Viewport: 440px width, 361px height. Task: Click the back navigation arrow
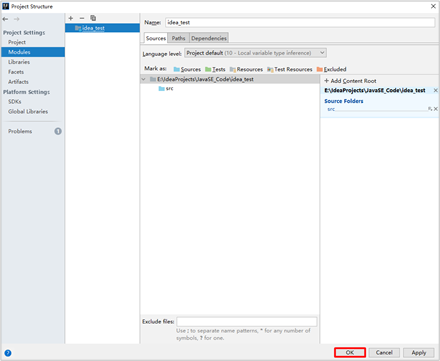[5, 19]
